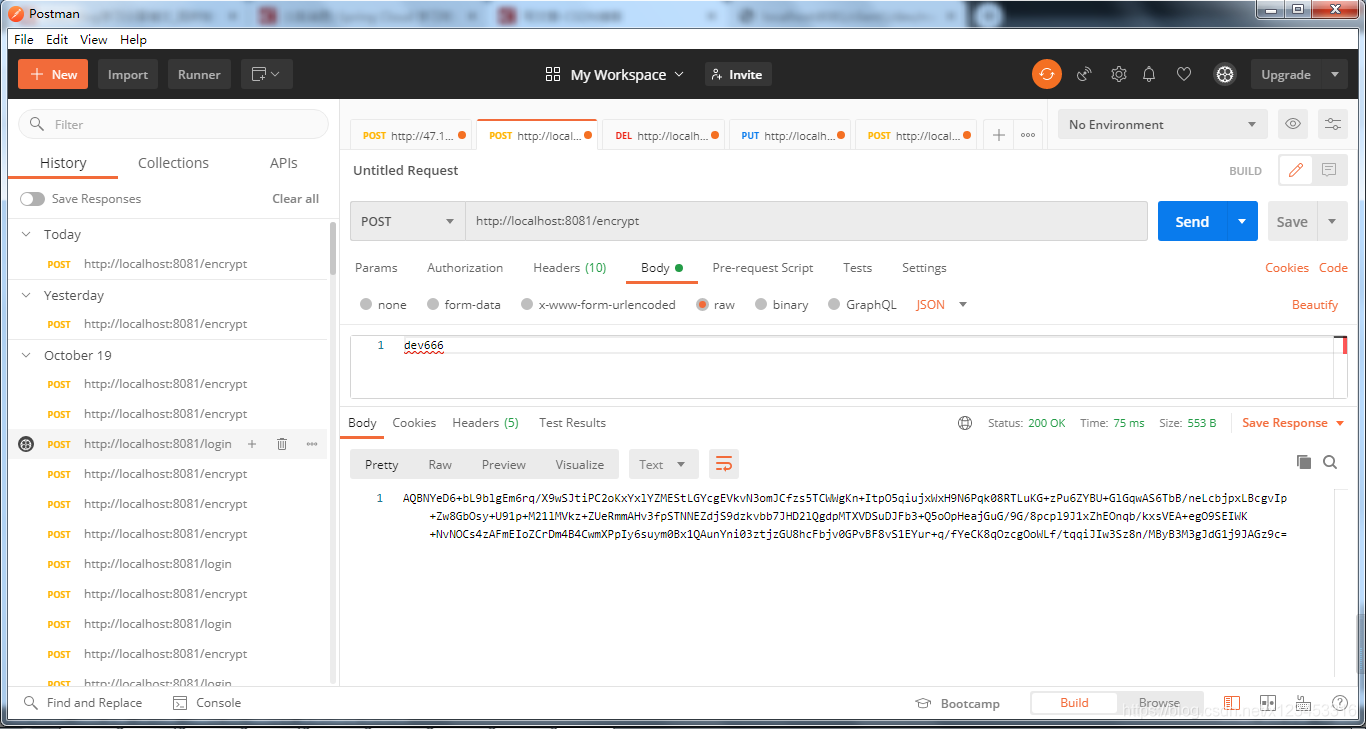Viewport: 1366px width, 729px height.
Task: Click the heart icon in header
Action: [1184, 74]
